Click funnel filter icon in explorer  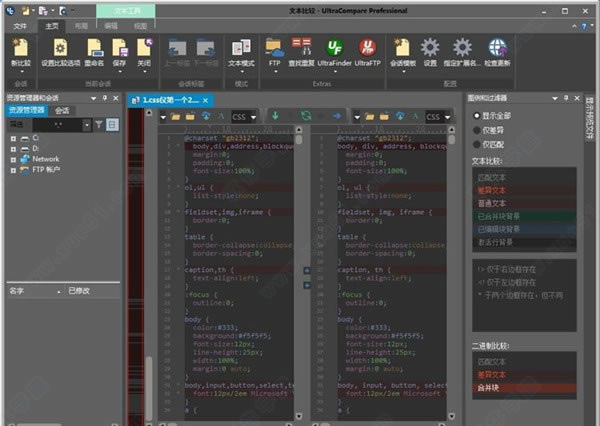click(99, 124)
